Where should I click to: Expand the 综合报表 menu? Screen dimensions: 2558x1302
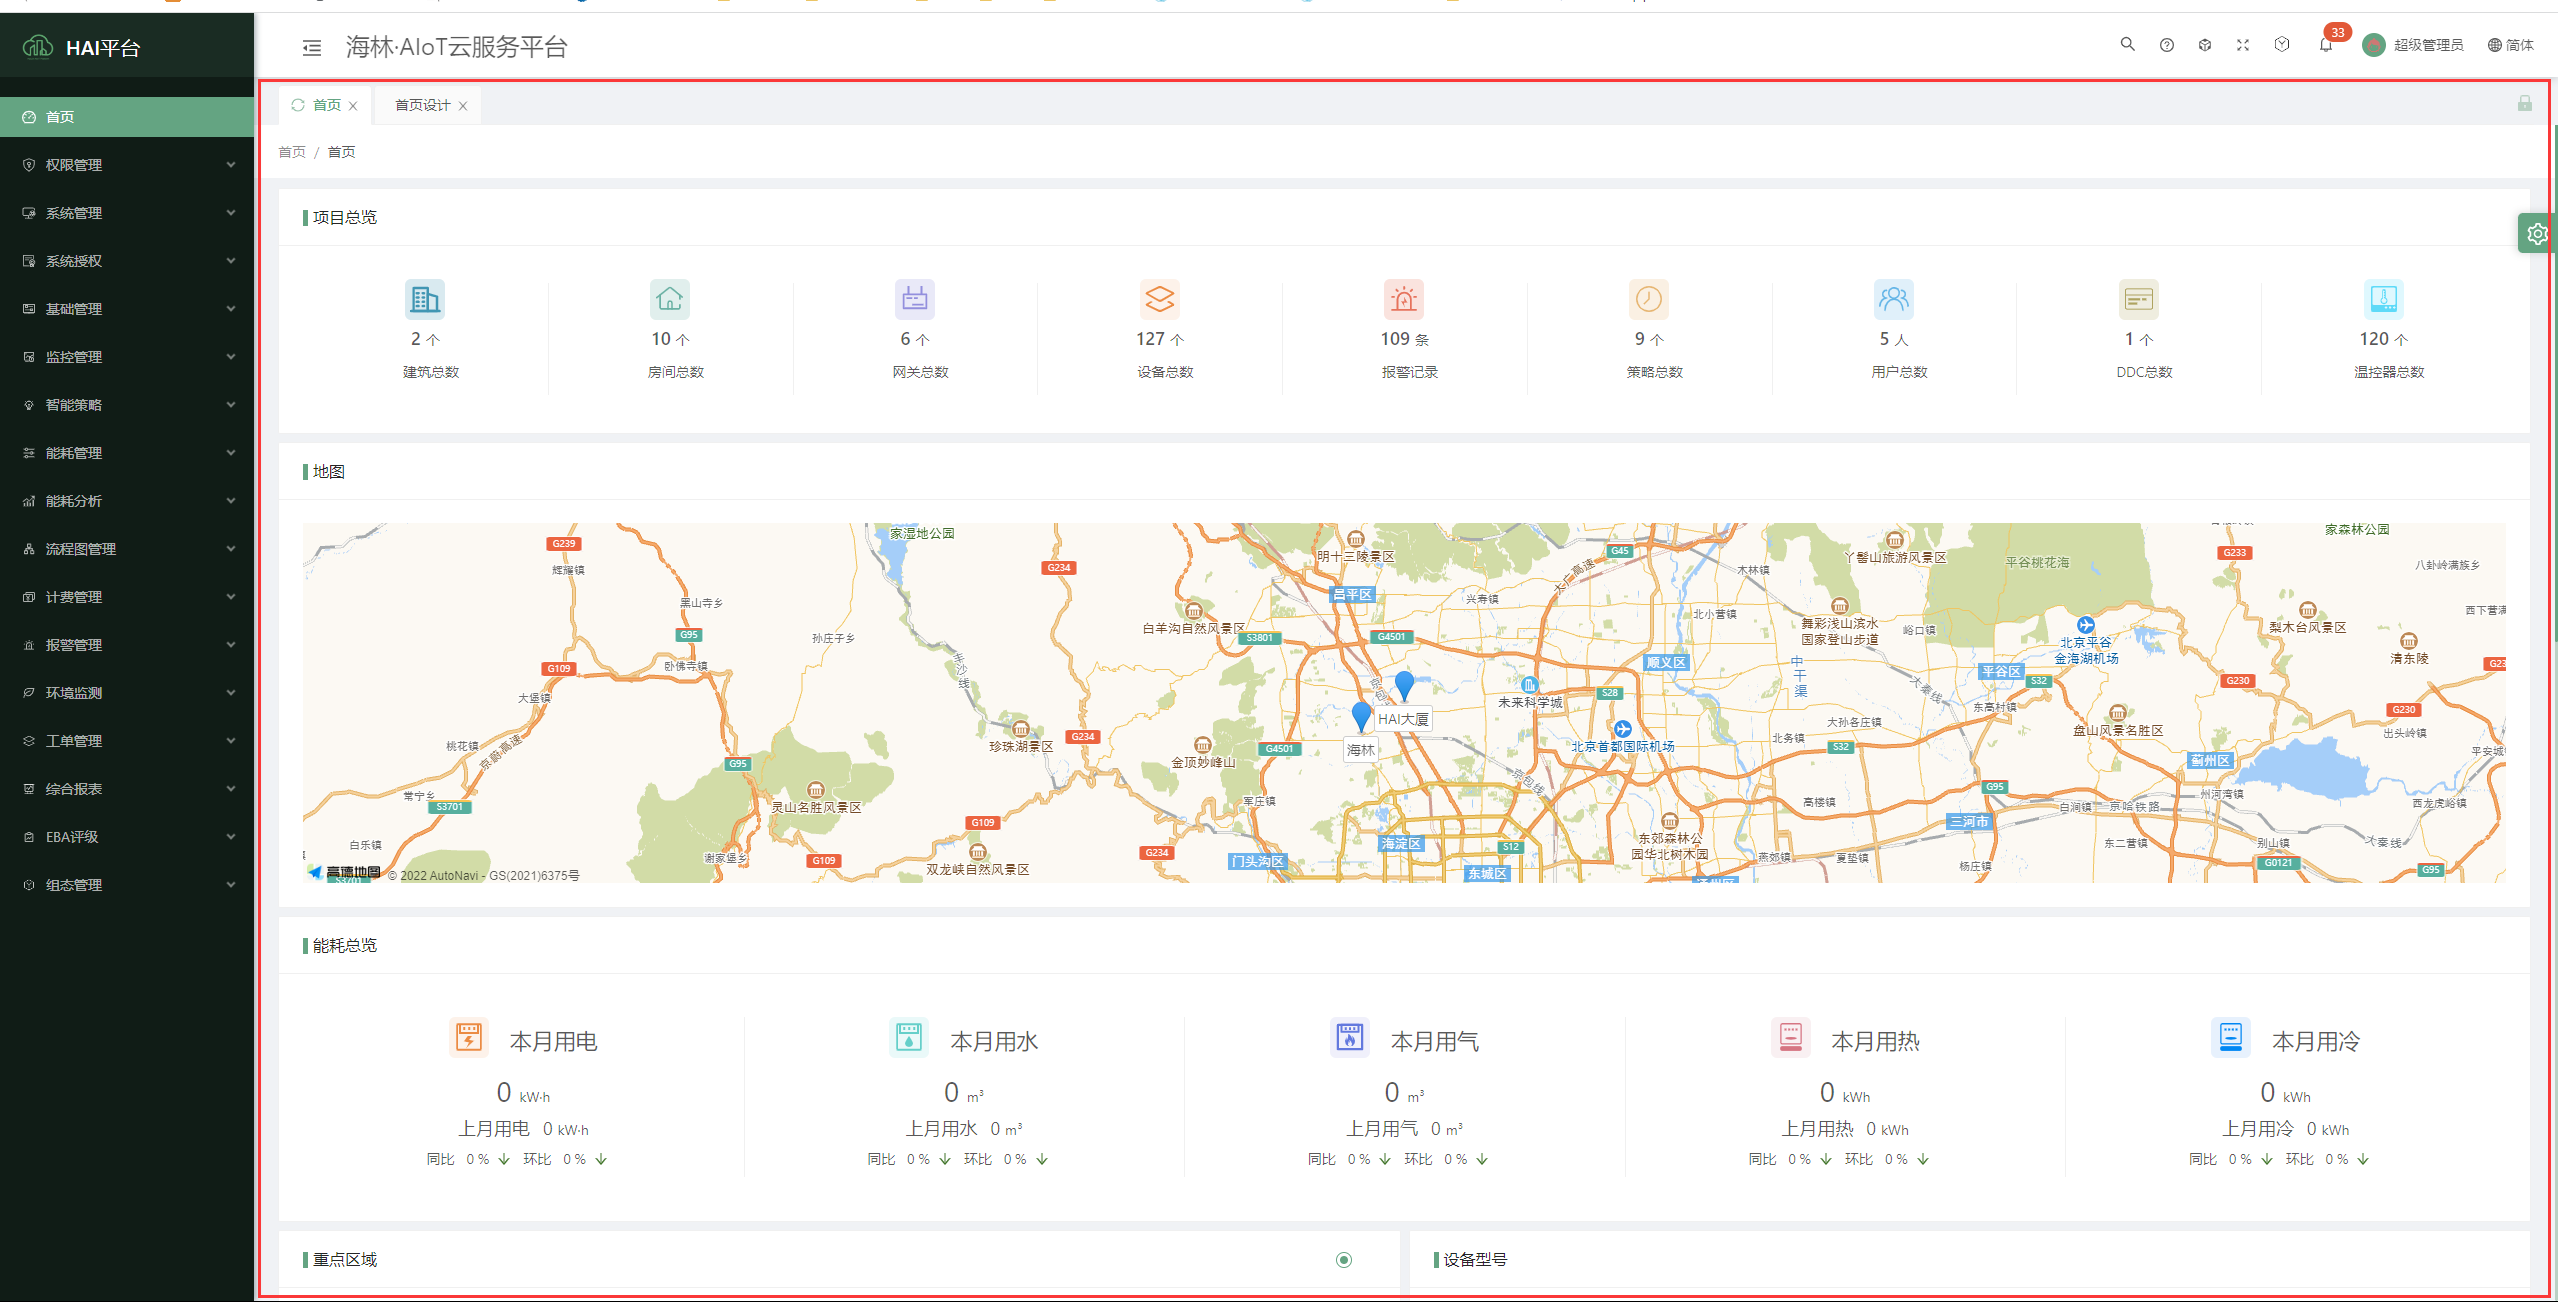(x=127, y=789)
